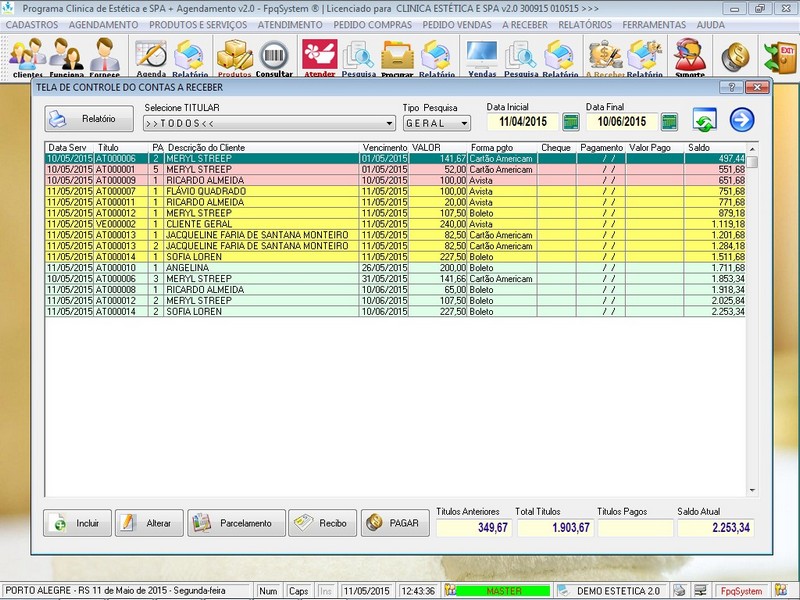The image size is (800, 600).
Task: Click the blue arrow go button
Action: click(x=742, y=120)
